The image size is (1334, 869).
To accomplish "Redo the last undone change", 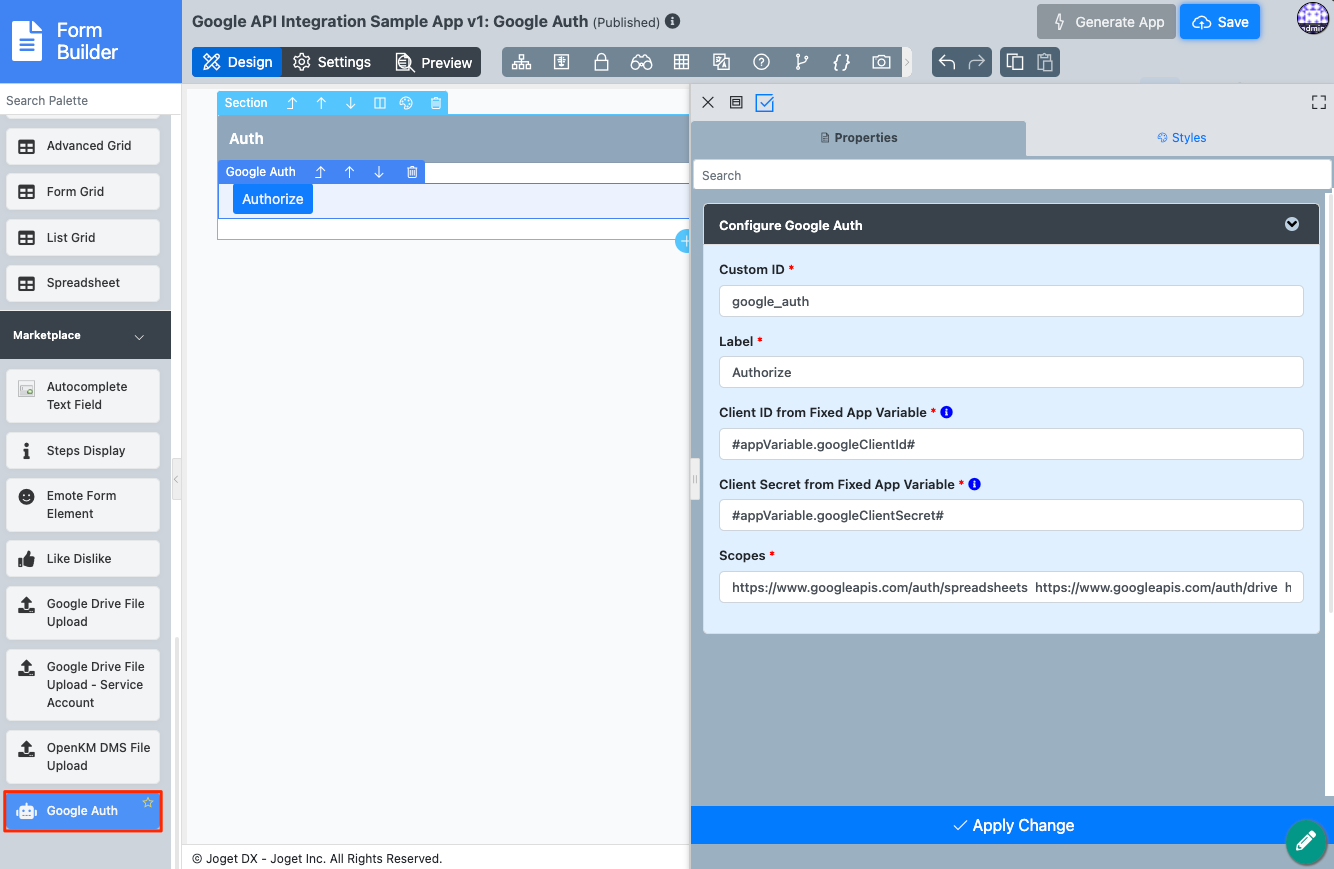I will [x=977, y=62].
